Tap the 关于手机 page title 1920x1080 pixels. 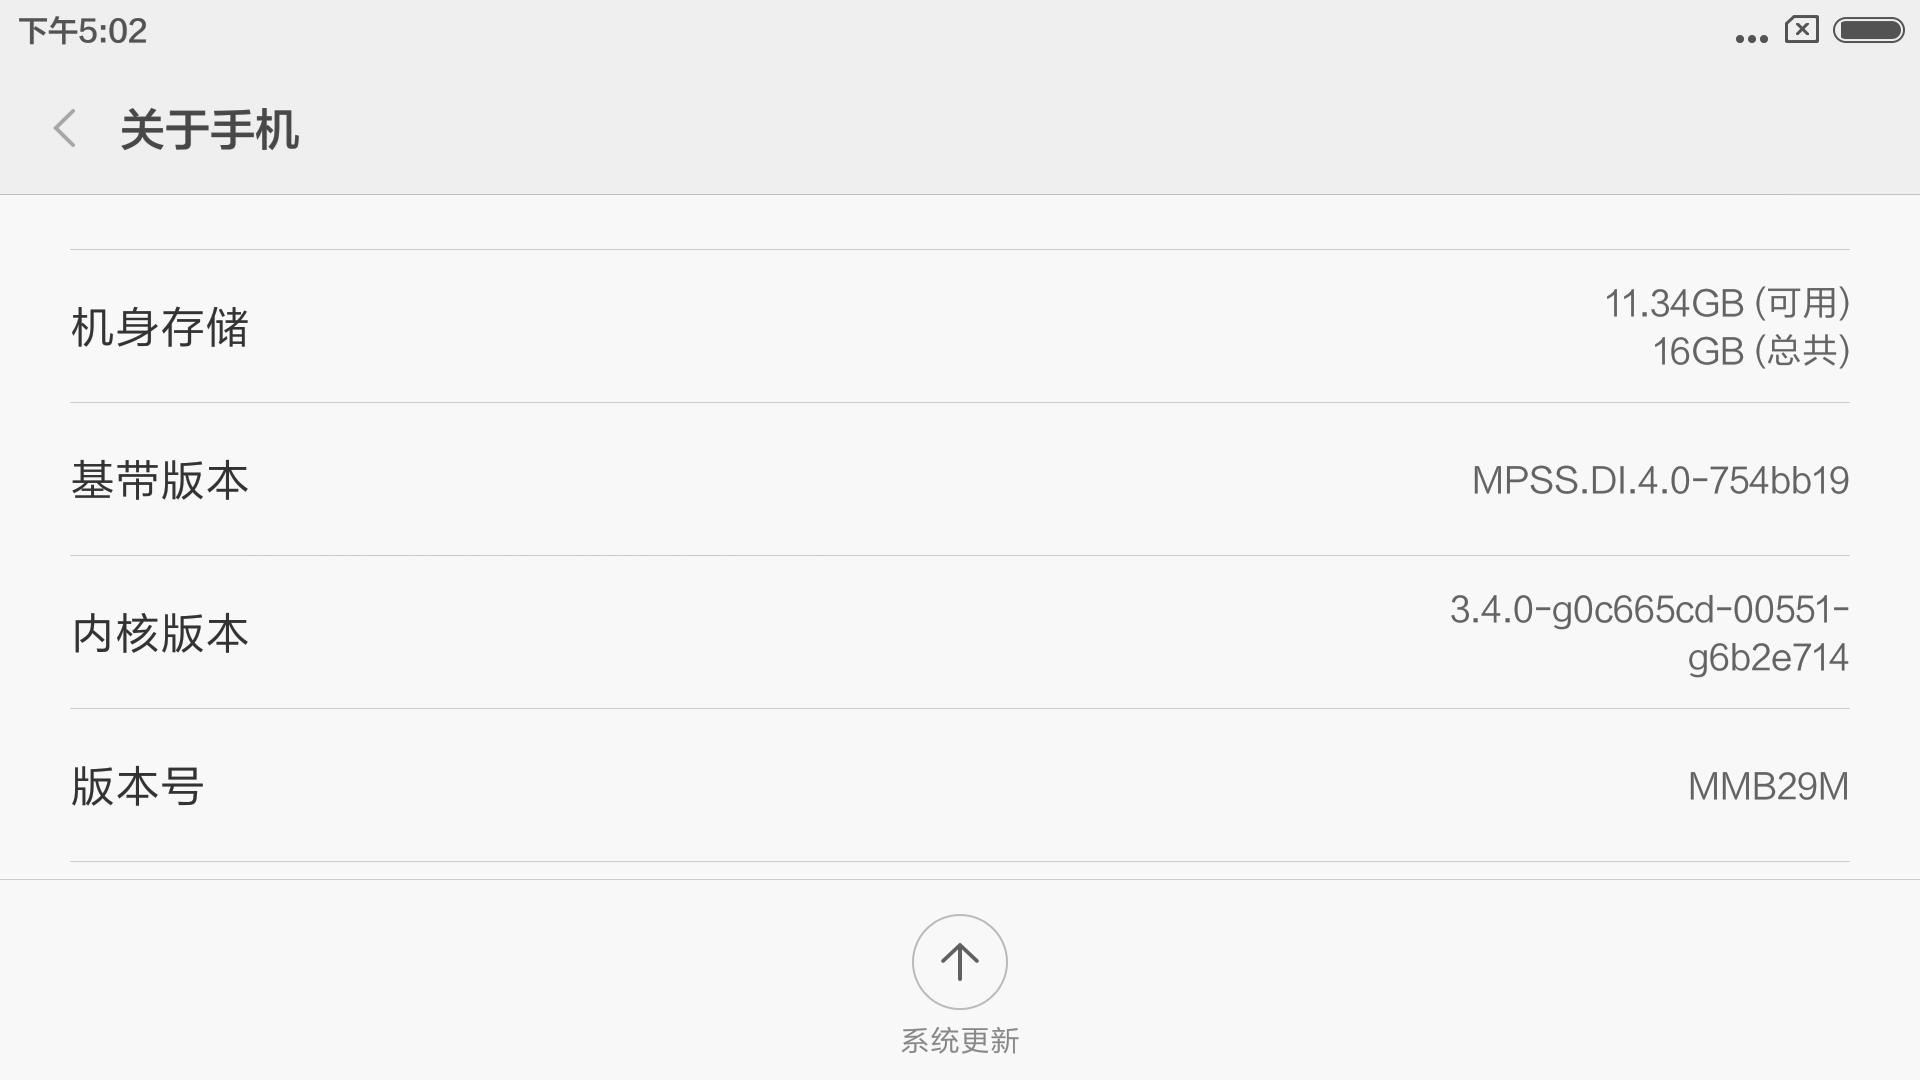point(209,130)
